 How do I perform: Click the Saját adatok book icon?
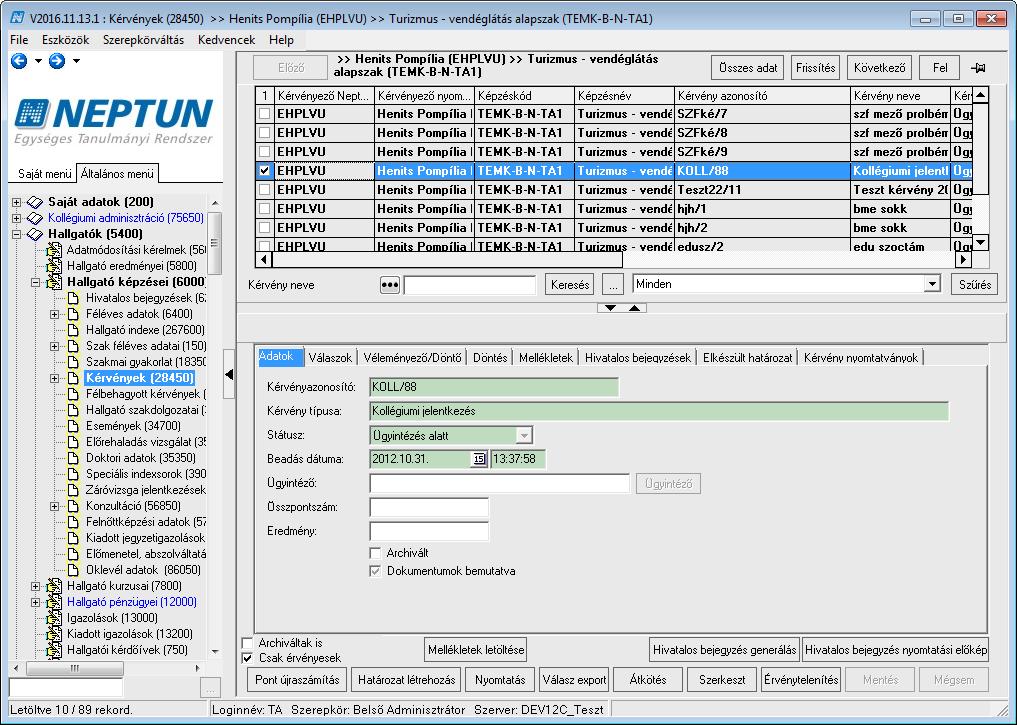point(35,202)
